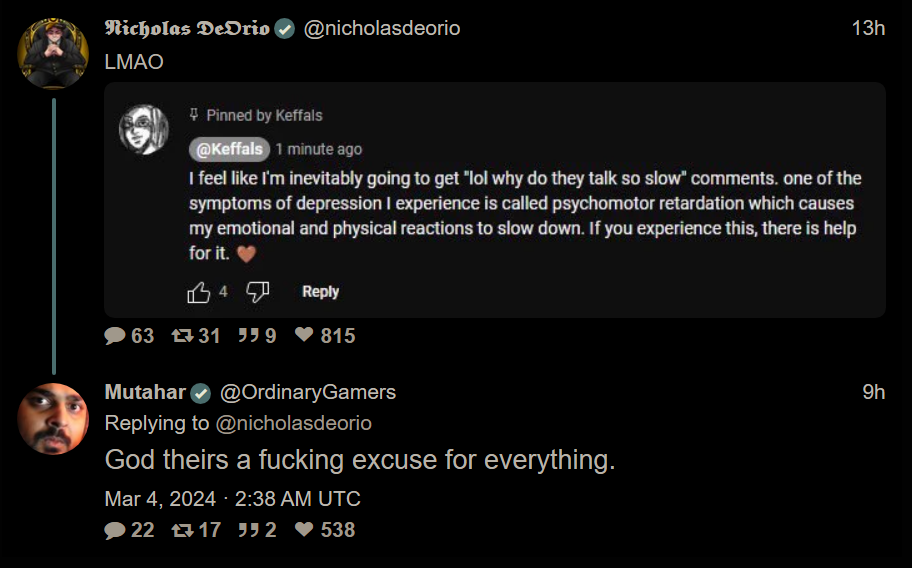Open the @OrdinaryGamers handle
This screenshot has height=568, width=912.
[x=308, y=392]
